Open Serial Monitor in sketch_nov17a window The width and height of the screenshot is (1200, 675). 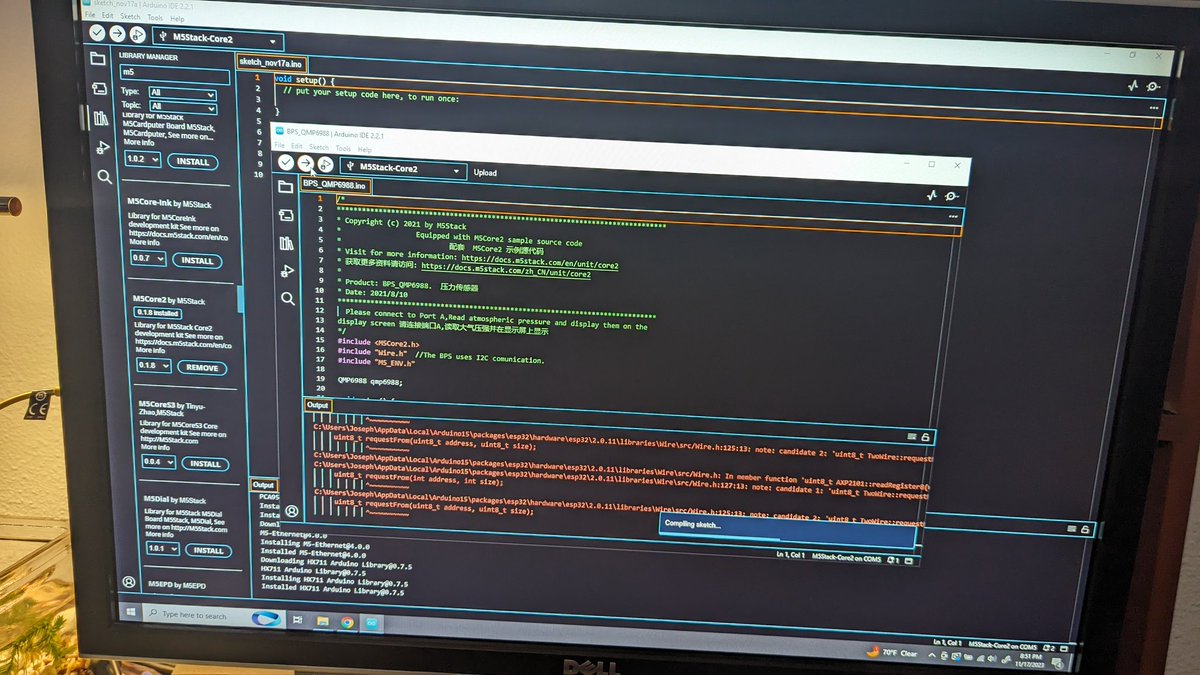click(x=1155, y=87)
